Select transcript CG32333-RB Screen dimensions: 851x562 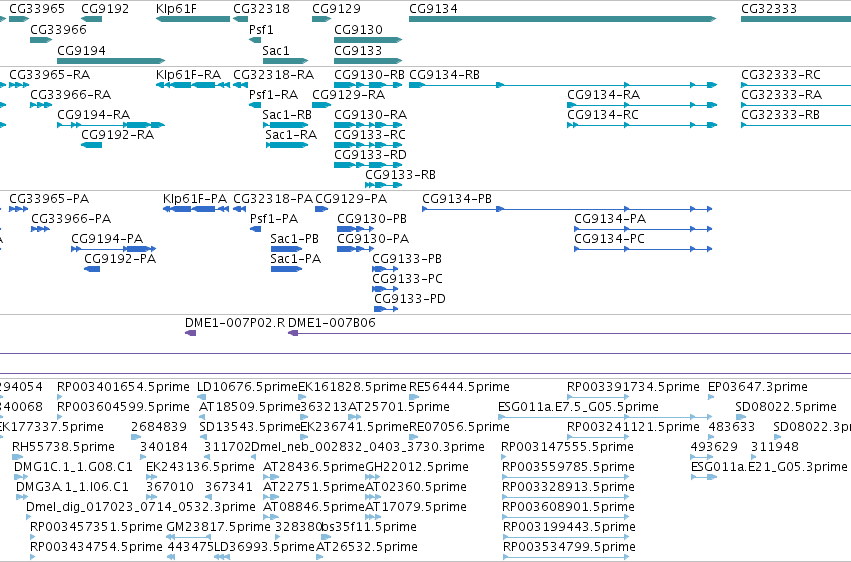796,125
